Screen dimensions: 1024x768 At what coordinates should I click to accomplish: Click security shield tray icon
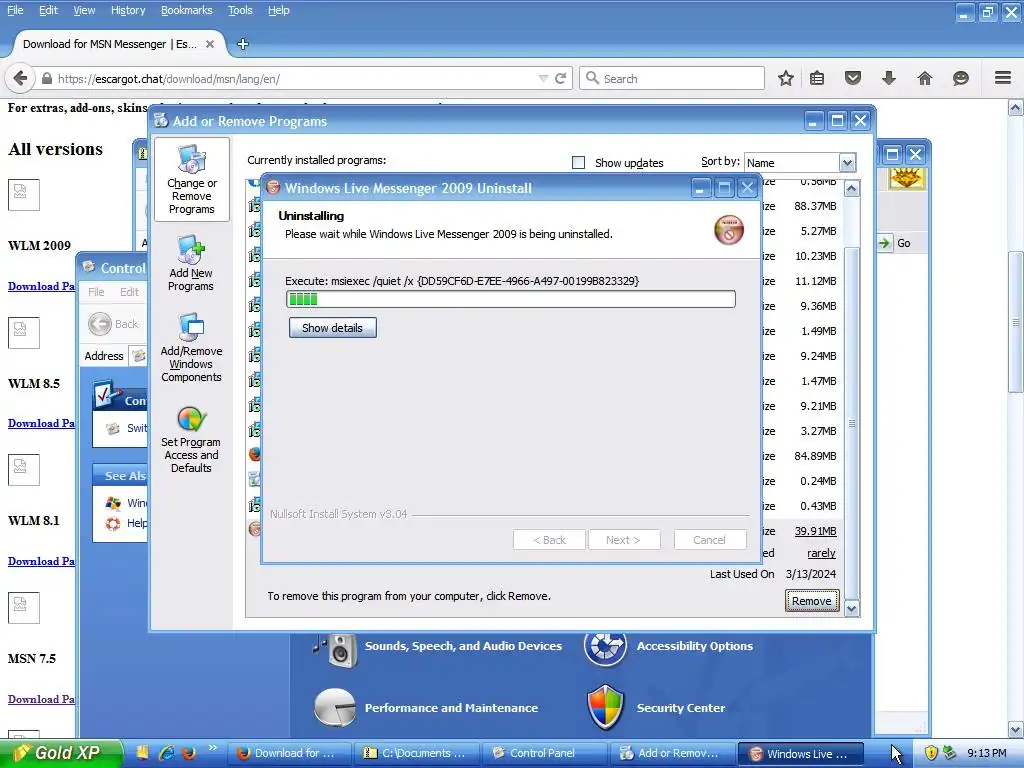pyautogui.click(x=931, y=753)
